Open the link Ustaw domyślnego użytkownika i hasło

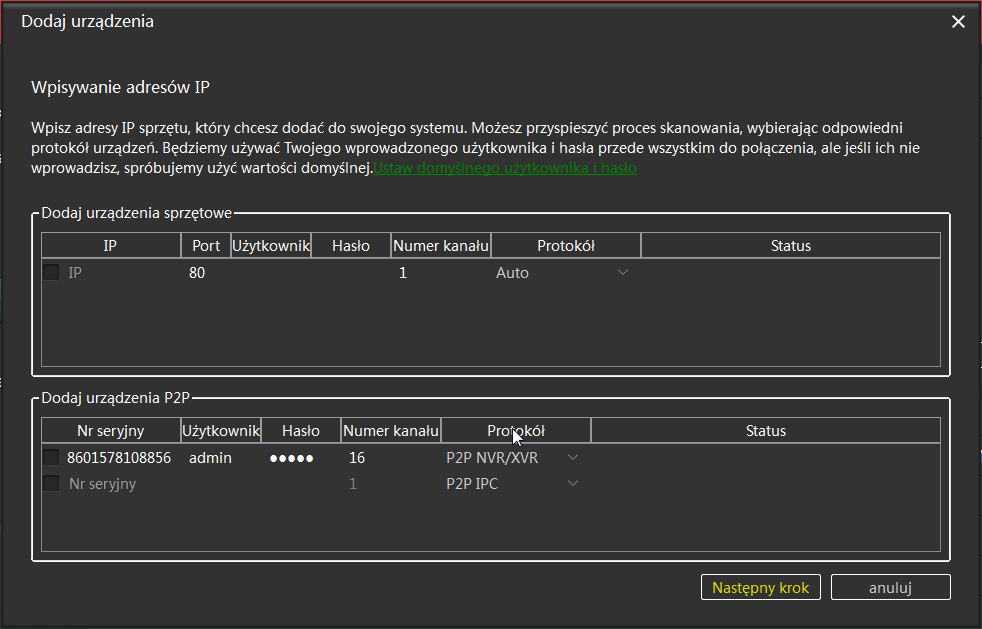point(505,168)
